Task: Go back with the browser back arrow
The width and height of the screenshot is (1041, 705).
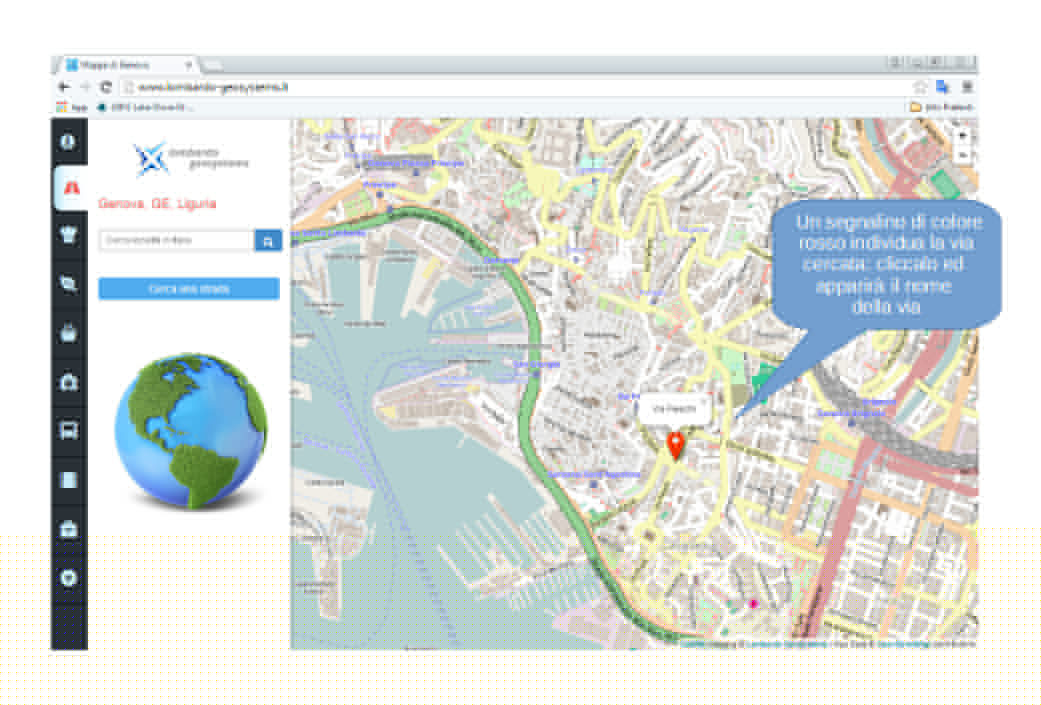Action: pyautogui.click(x=64, y=87)
